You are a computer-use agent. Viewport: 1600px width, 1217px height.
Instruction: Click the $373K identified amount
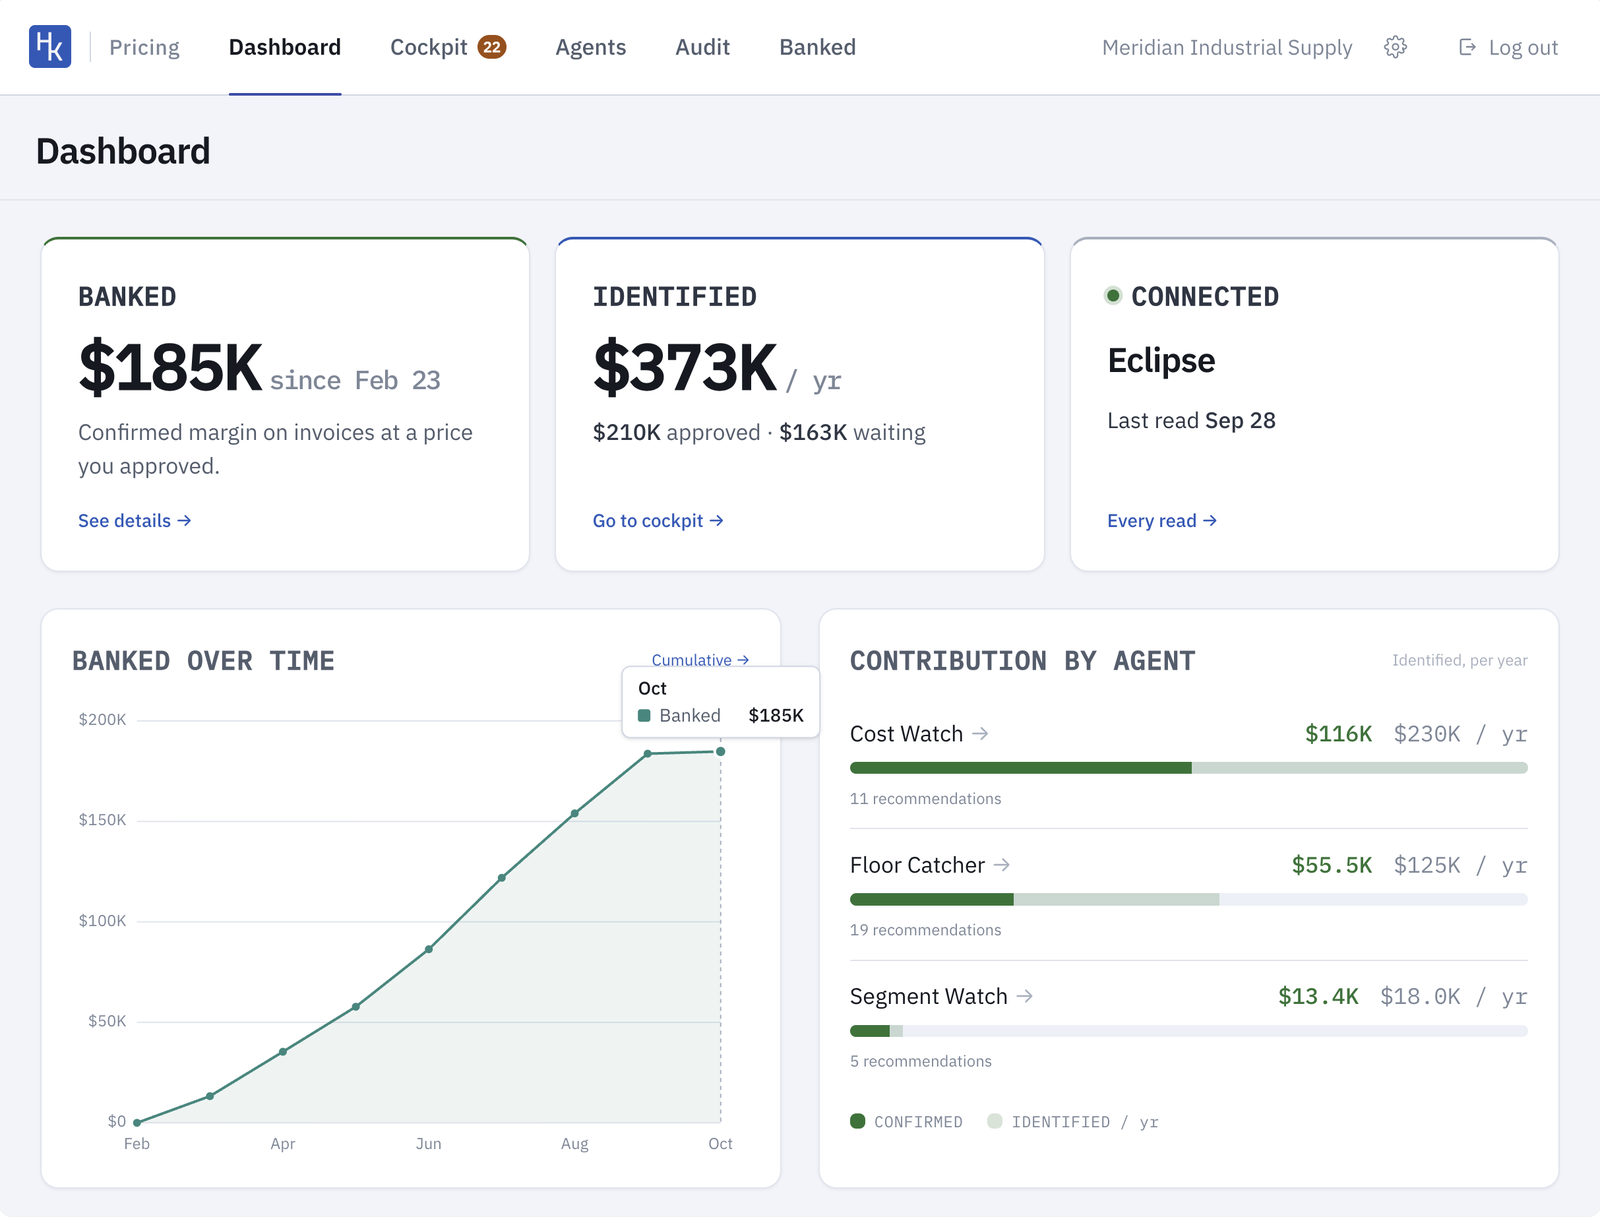[685, 367]
